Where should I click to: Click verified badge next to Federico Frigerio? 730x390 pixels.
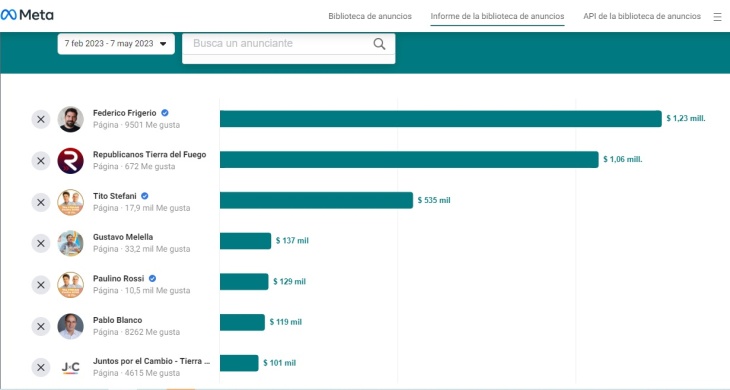tap(165, 113)
